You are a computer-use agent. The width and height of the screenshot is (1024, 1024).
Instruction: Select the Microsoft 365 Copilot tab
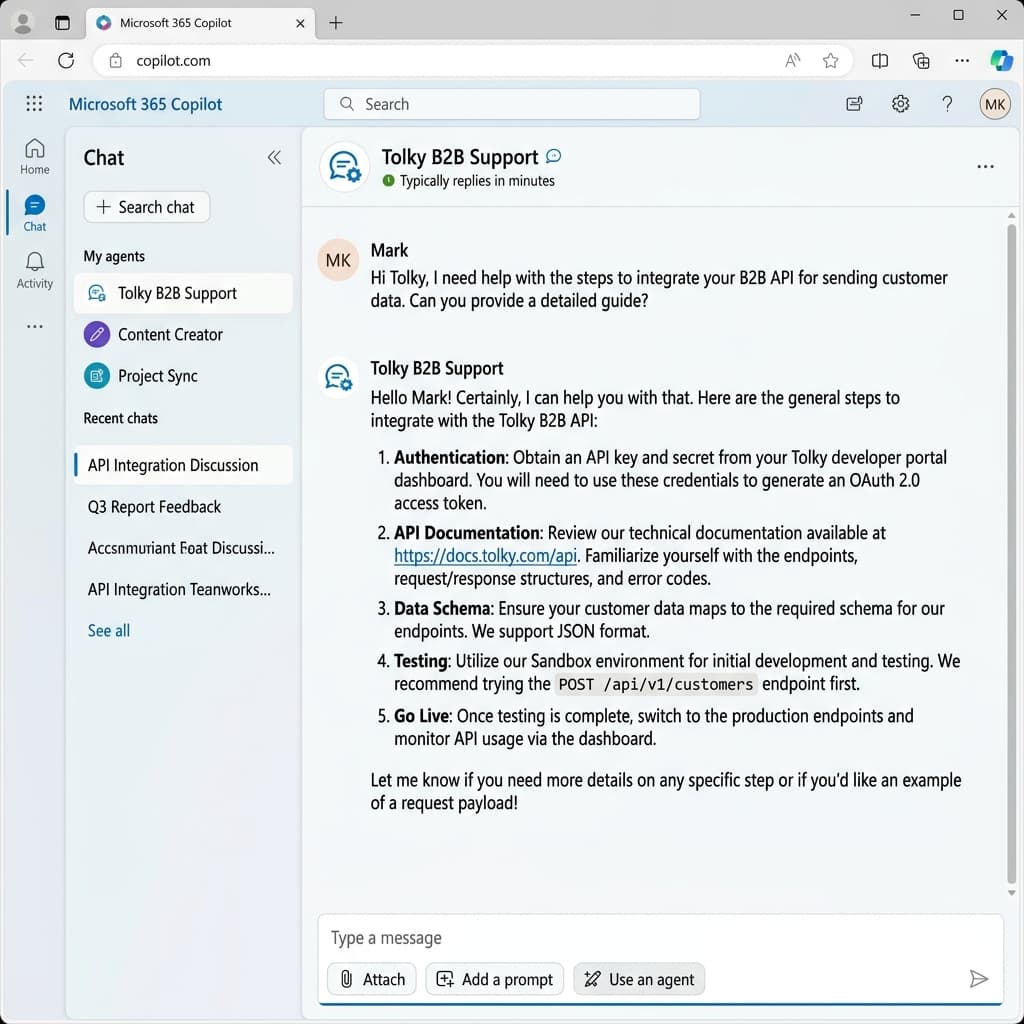200,23
